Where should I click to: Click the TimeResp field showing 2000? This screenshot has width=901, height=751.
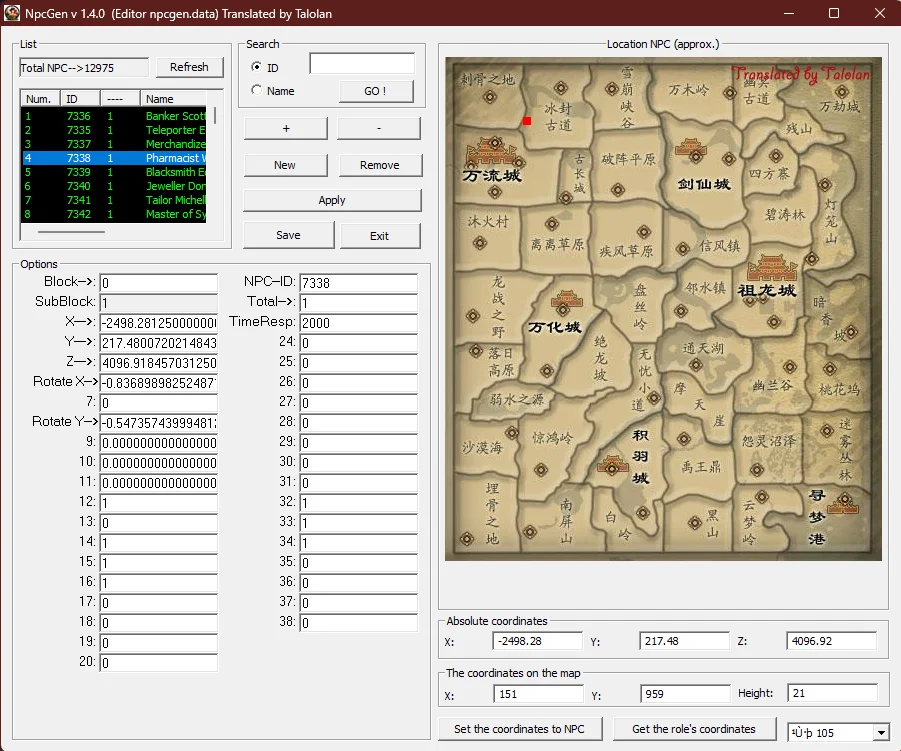[x=359, y=323]
